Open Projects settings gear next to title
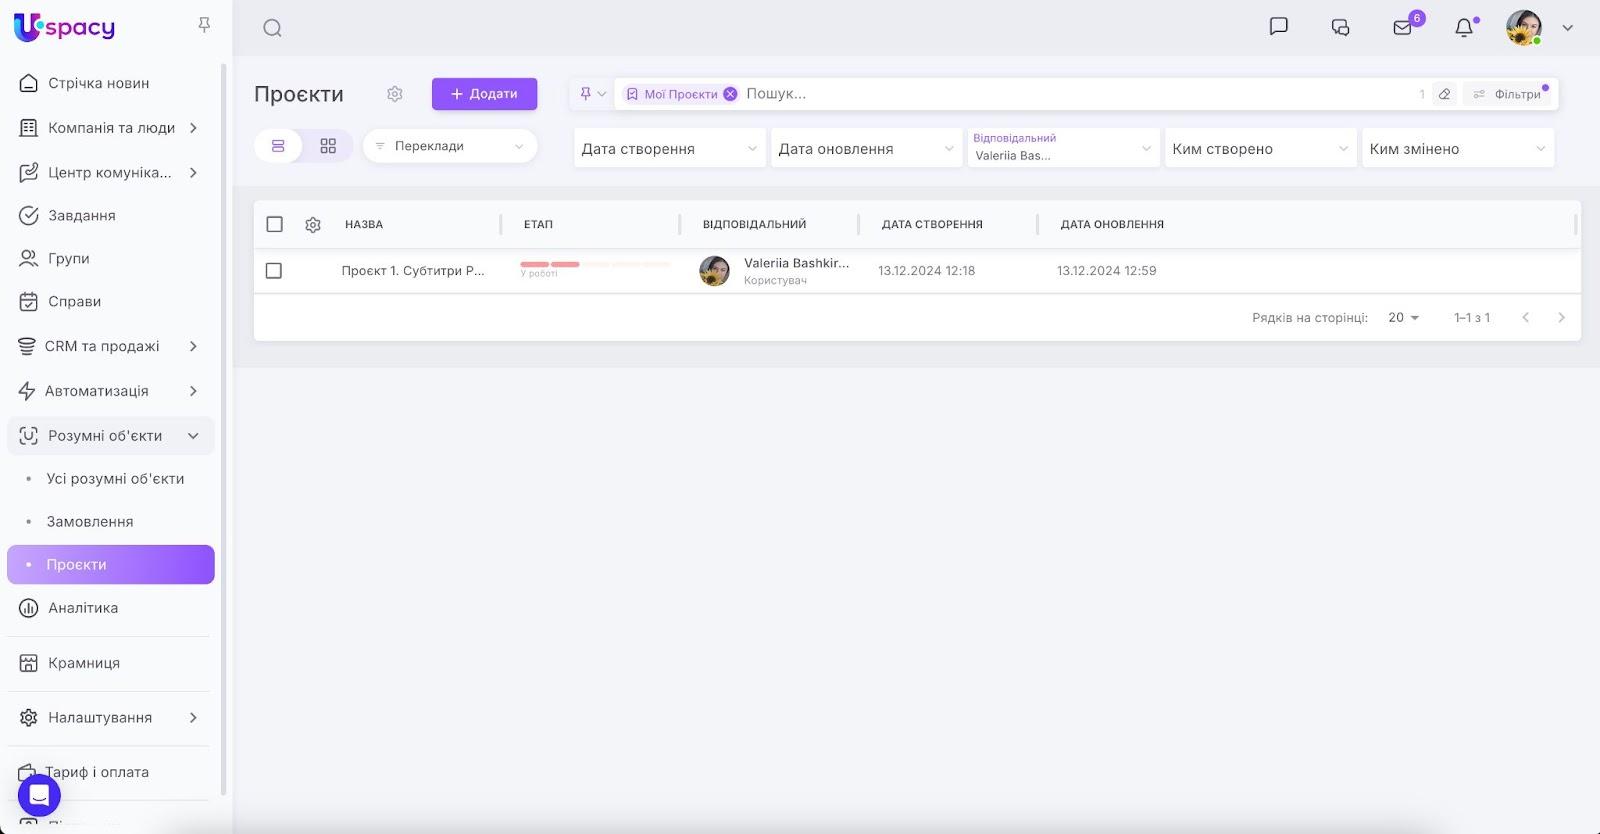 [395, 94]
